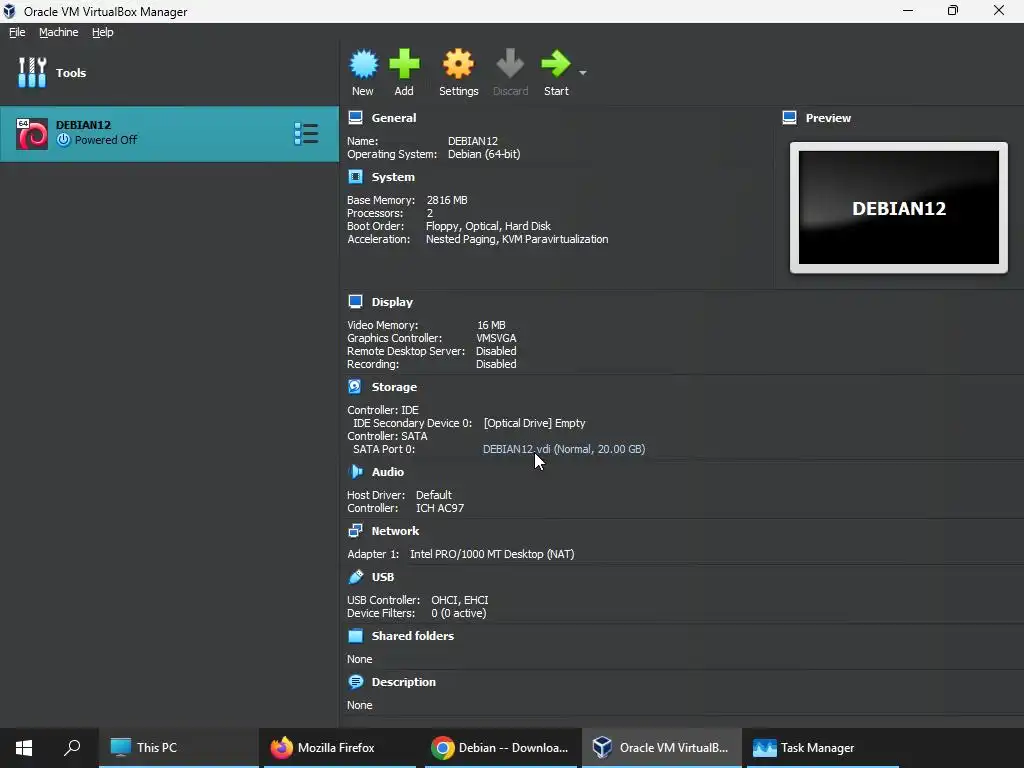
Task: Click the Floppy, Optical, Hard Disk boot order
Action: pyautogui.click(x=488, y=227)
